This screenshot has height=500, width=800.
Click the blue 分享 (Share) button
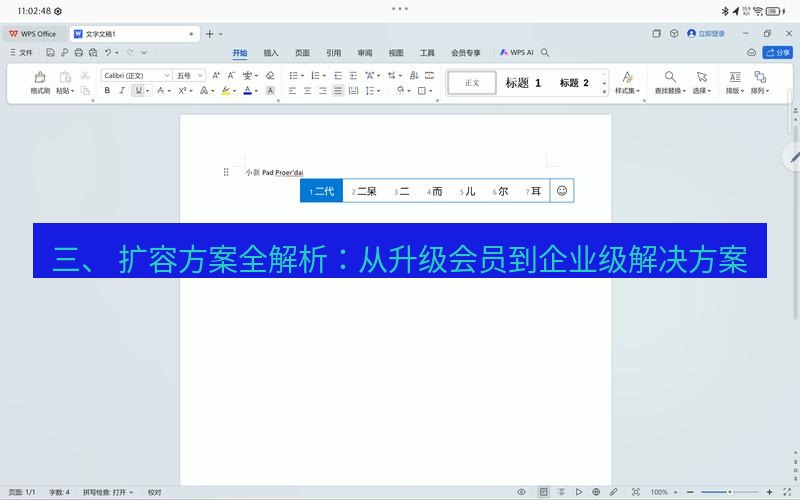pos(778,53)
